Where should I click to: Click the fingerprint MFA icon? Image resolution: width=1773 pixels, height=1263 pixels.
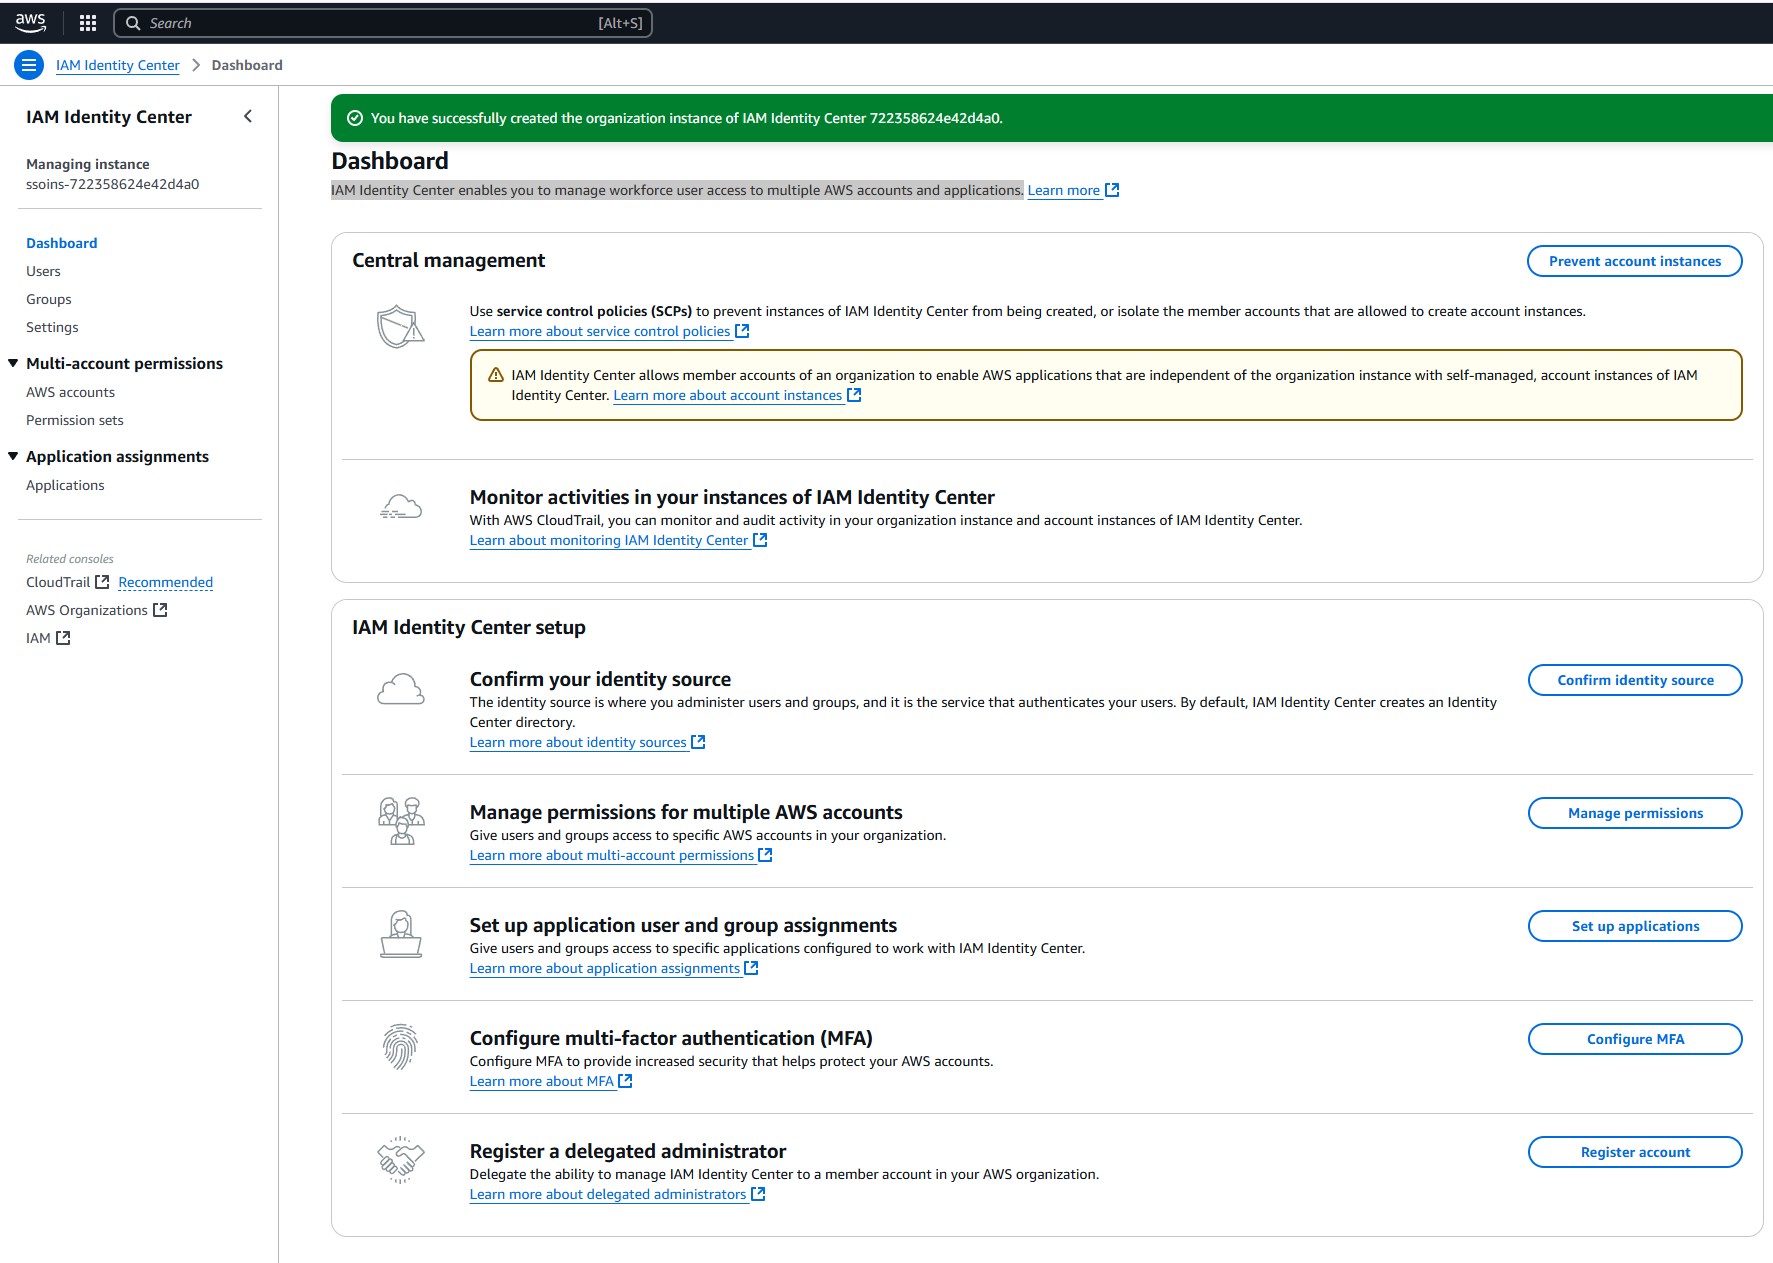[400, 1047]
